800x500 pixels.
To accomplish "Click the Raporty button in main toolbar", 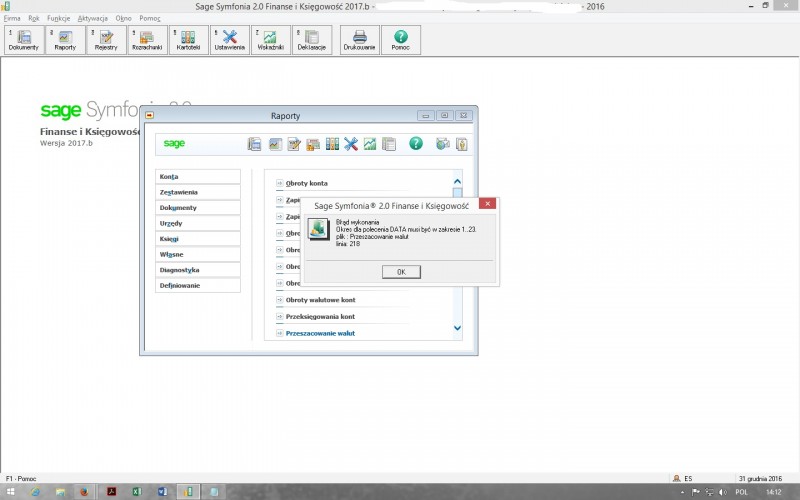I will coord(65,40).
